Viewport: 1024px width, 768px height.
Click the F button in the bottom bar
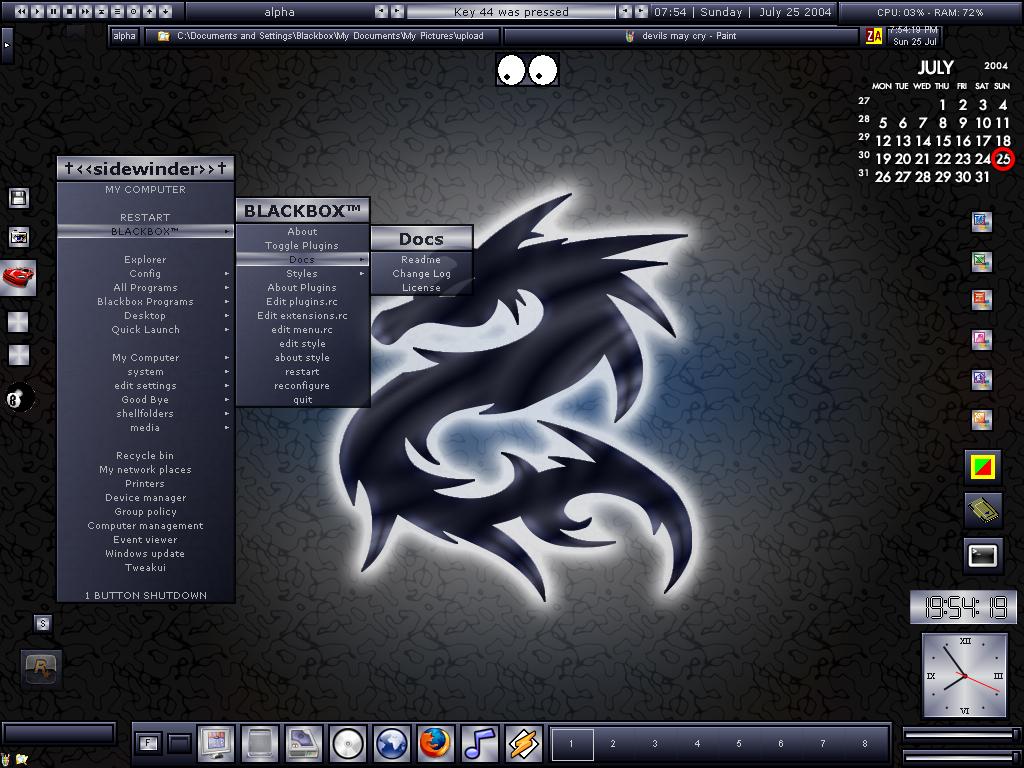[148, 743]
